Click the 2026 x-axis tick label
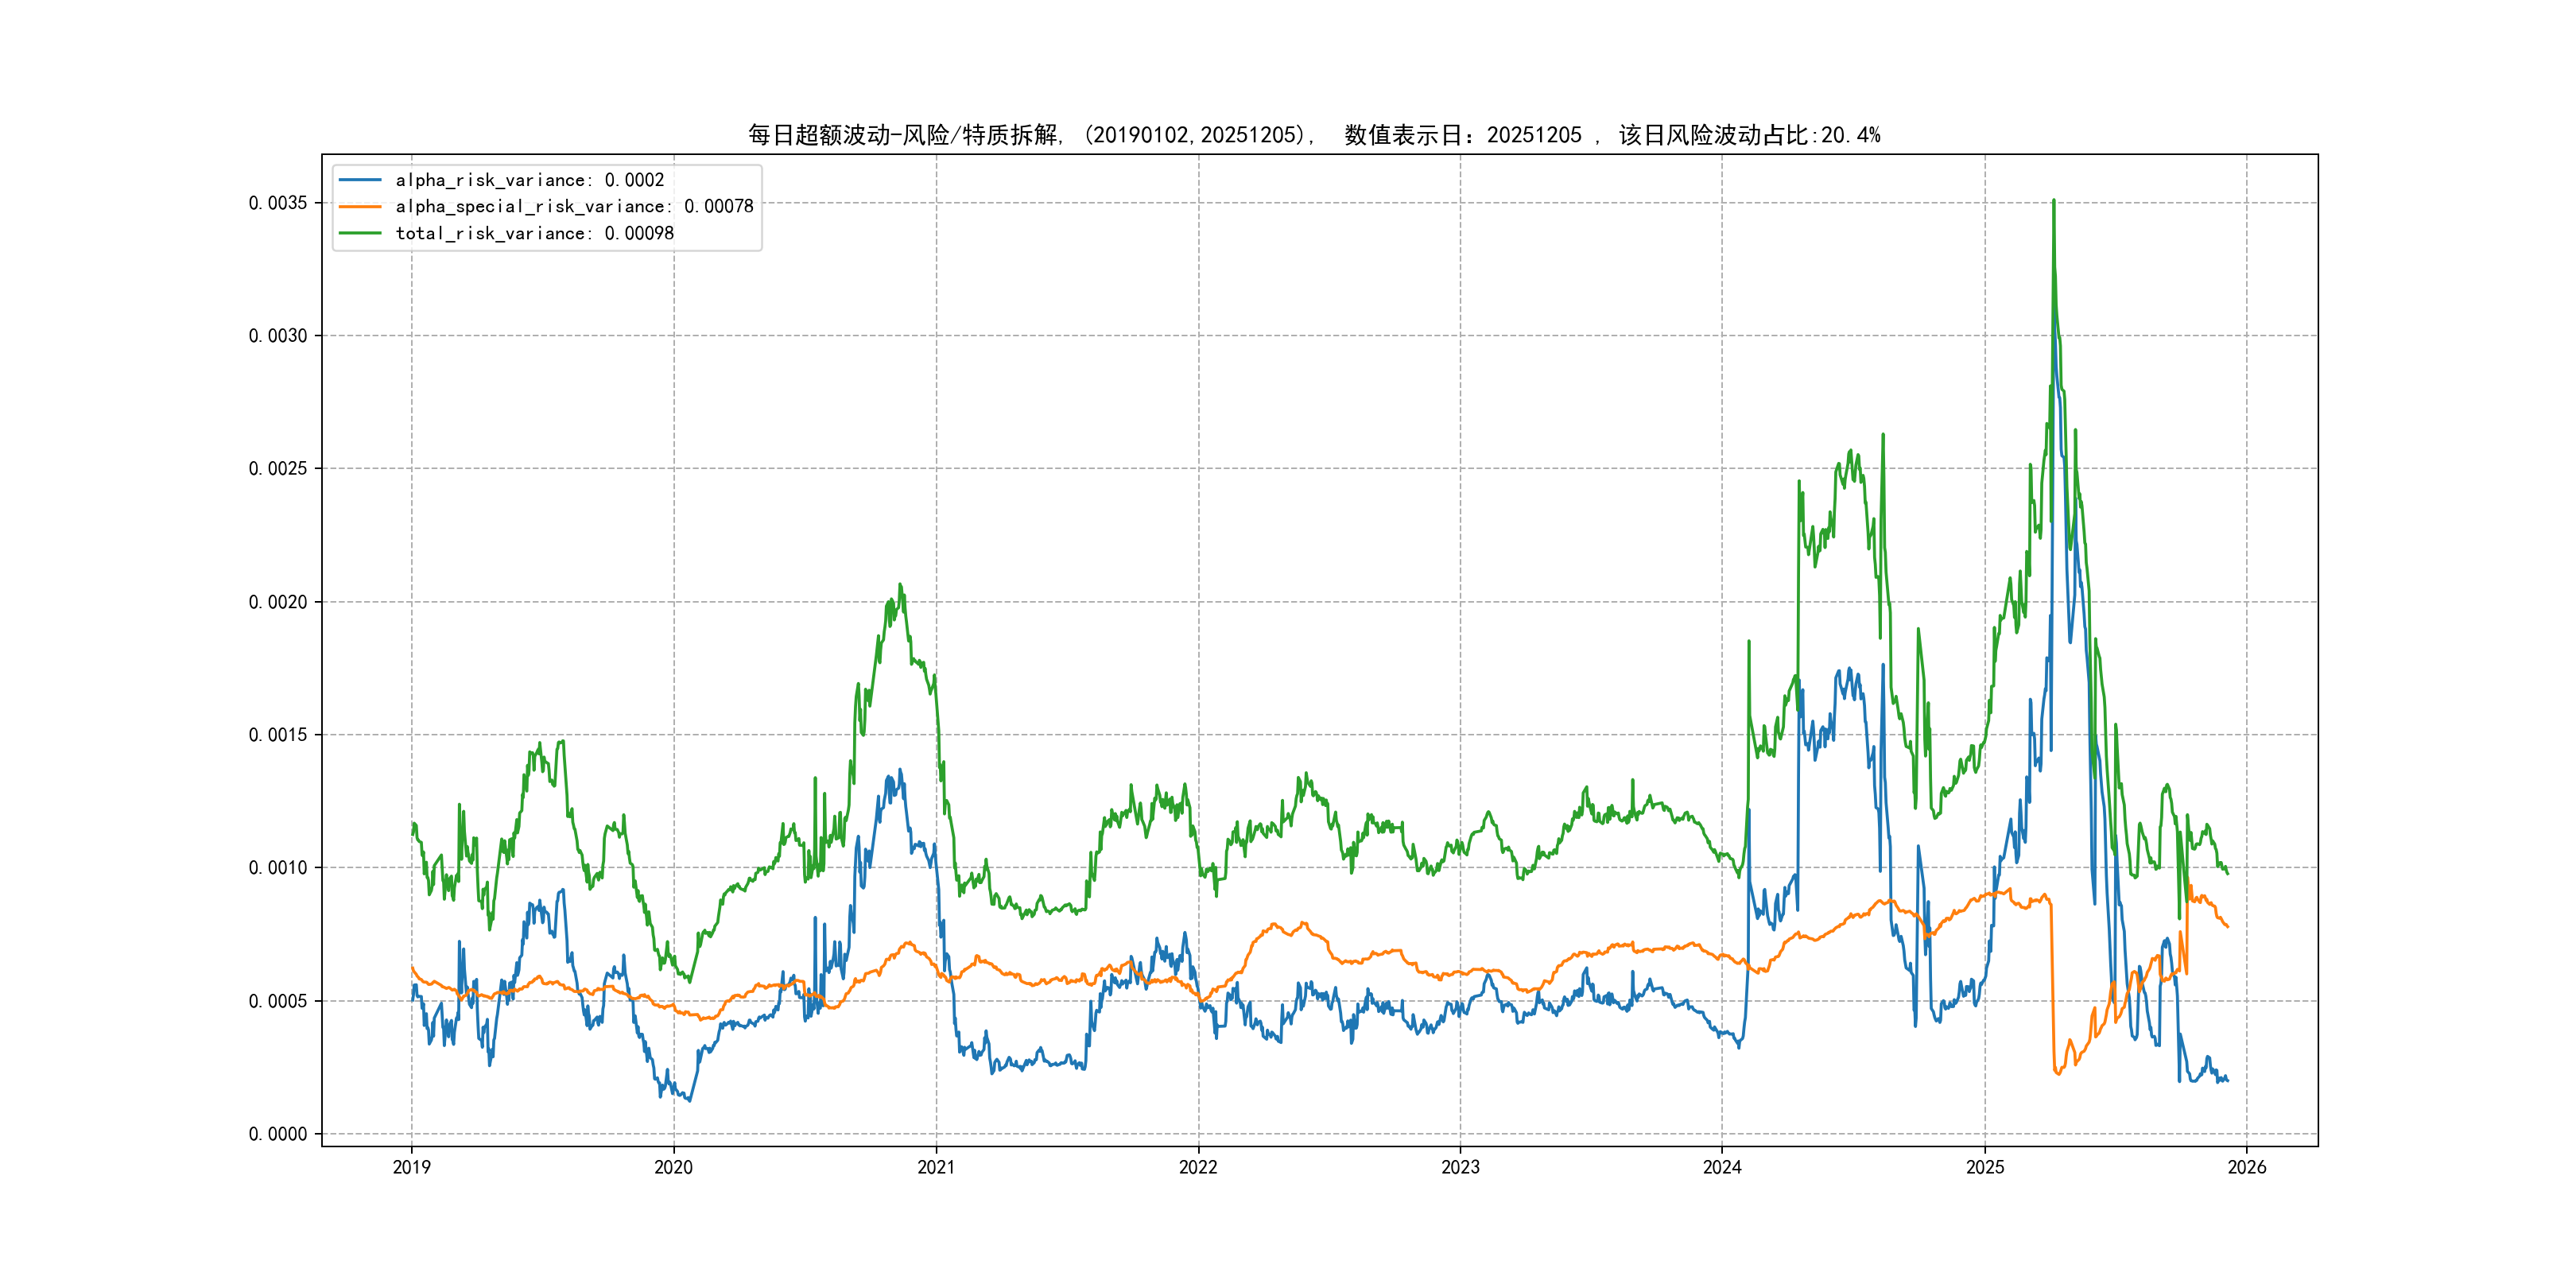This screenshot has width=2576, height=1288. (x=2247, y=1167)
